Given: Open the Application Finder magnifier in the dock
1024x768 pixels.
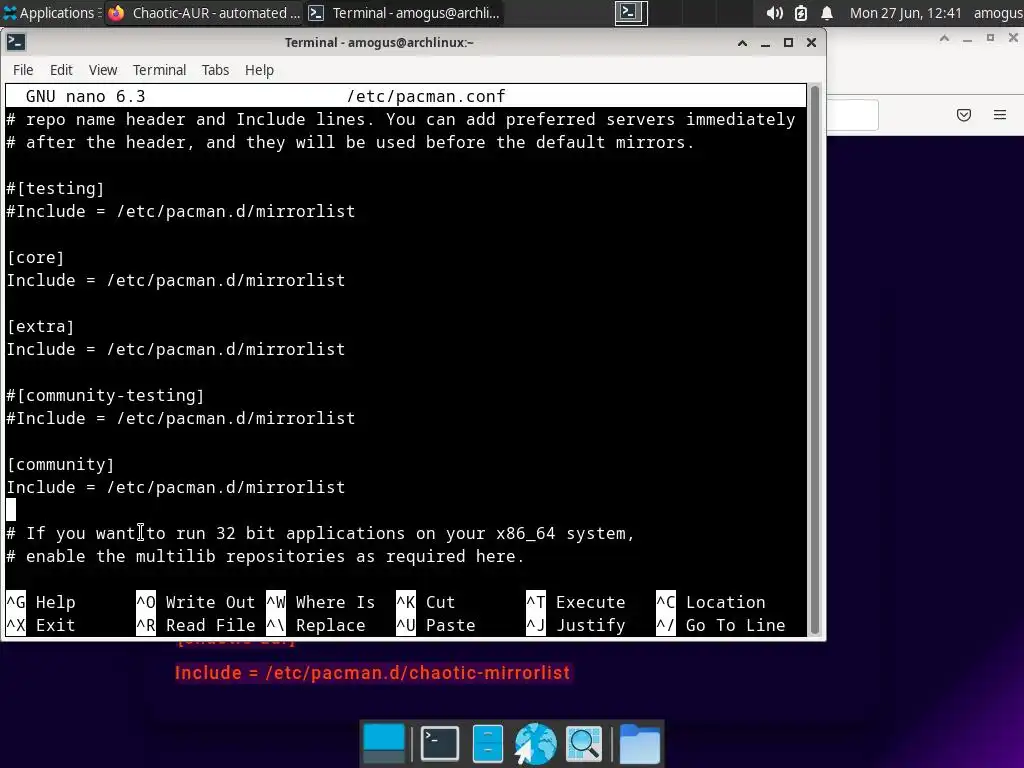Looking at the screenshot, I should pos(584,743).
